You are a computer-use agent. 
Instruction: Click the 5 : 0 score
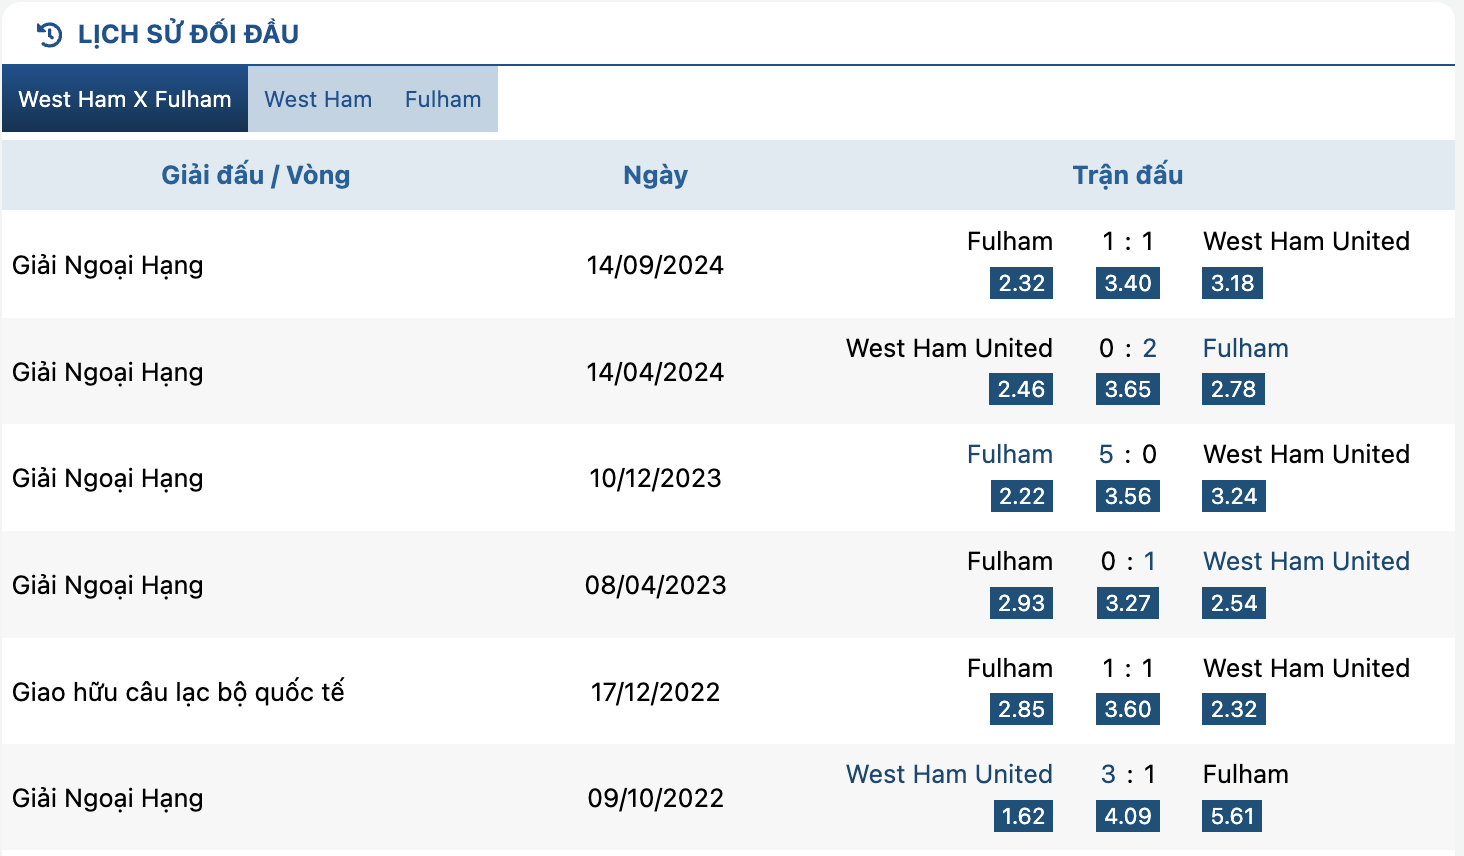coord(1128,454)
